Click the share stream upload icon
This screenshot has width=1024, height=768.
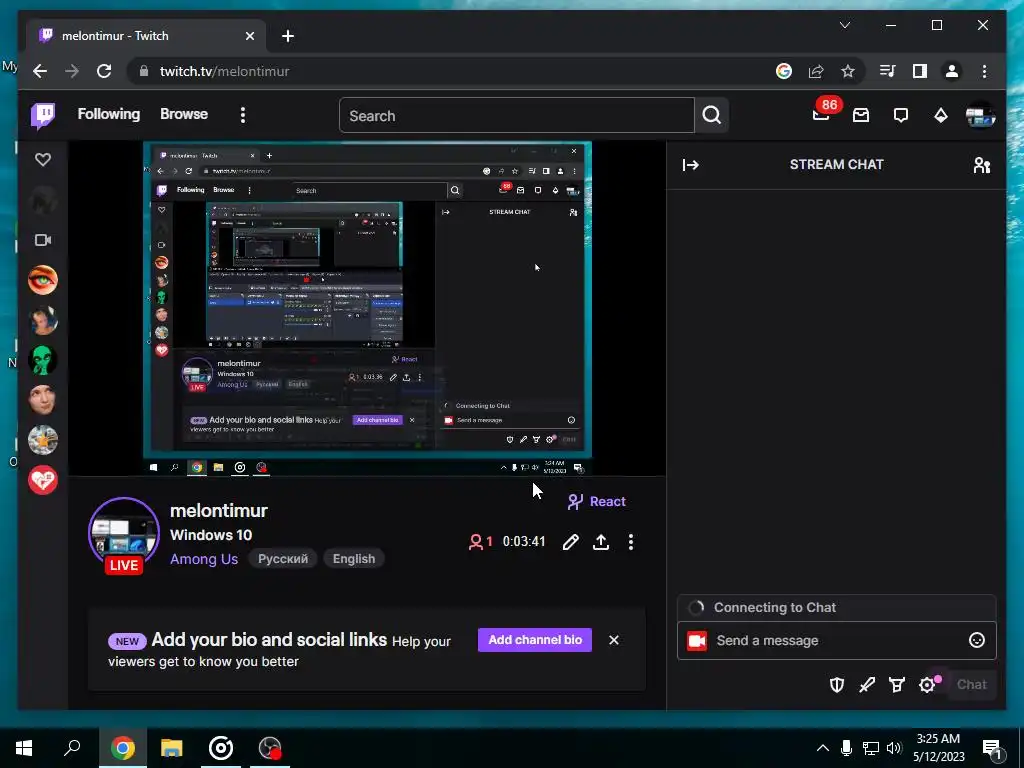601,542
